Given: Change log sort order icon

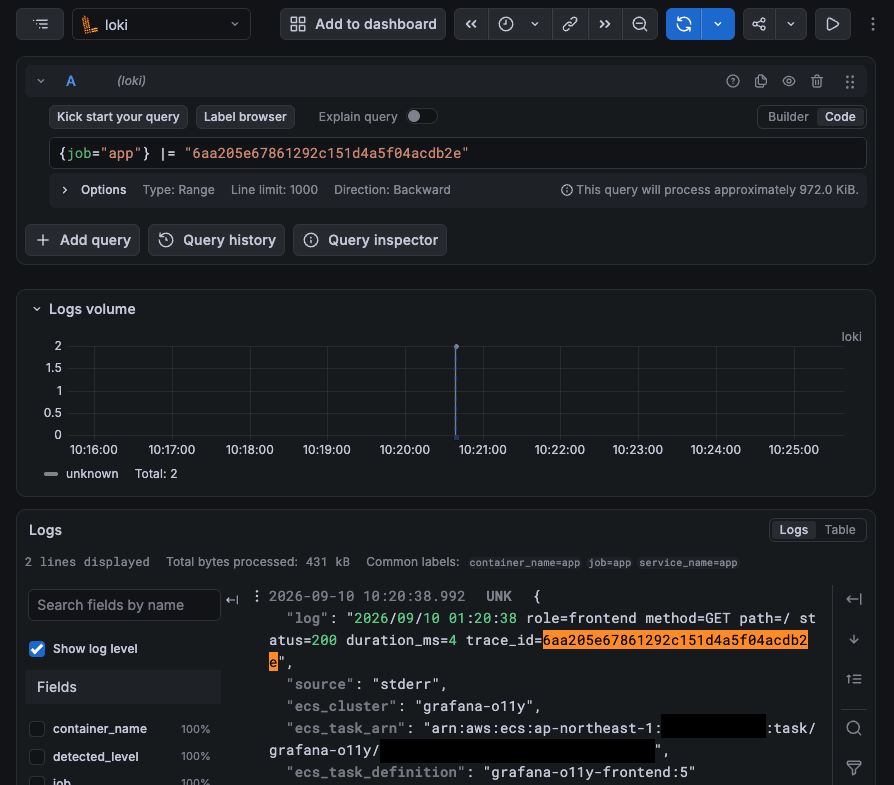Looking at the screenshot, I should 854,679.
